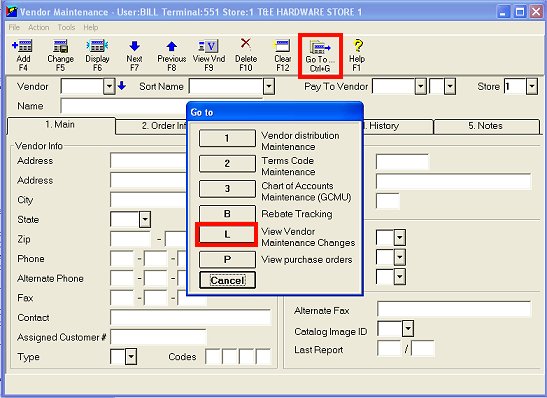This screenshot has height=398, width=547.
Task: Switch to the 1. Main tab
Action: point(61,125)
